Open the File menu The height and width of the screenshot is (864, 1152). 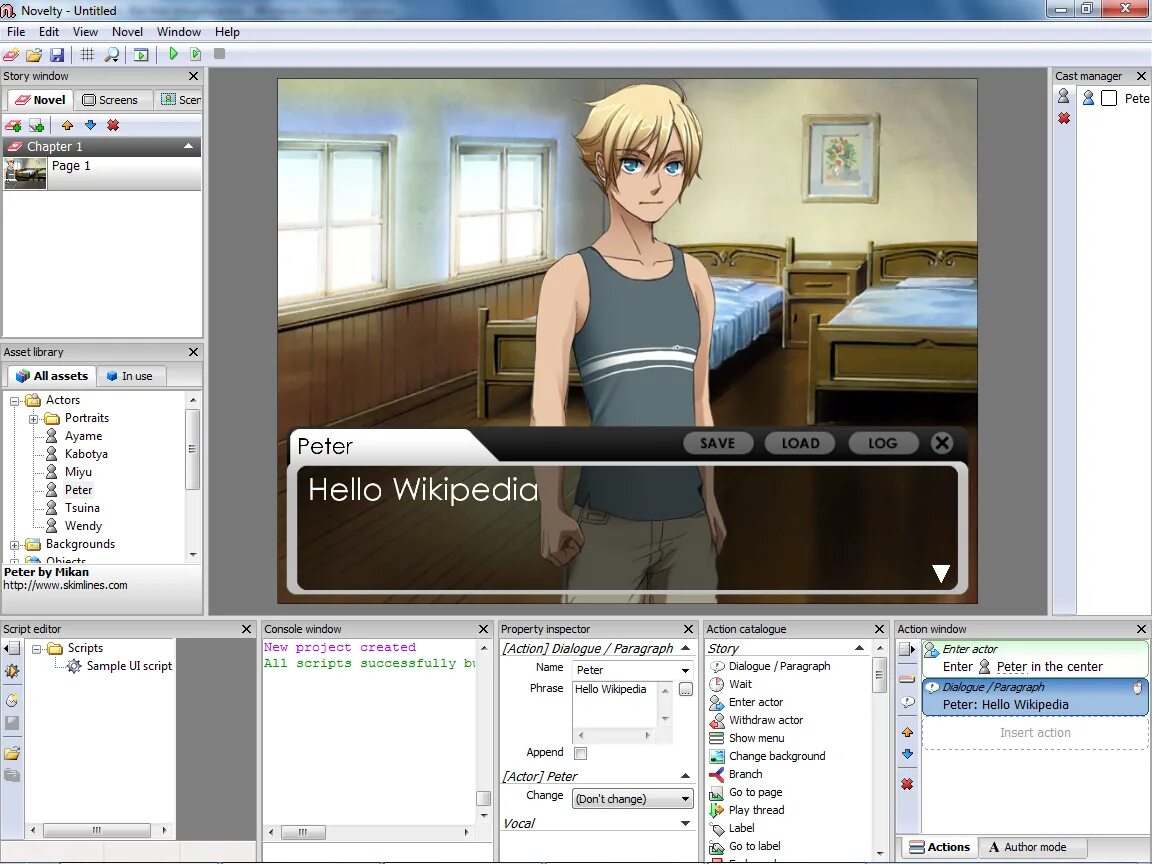point(16,32)
